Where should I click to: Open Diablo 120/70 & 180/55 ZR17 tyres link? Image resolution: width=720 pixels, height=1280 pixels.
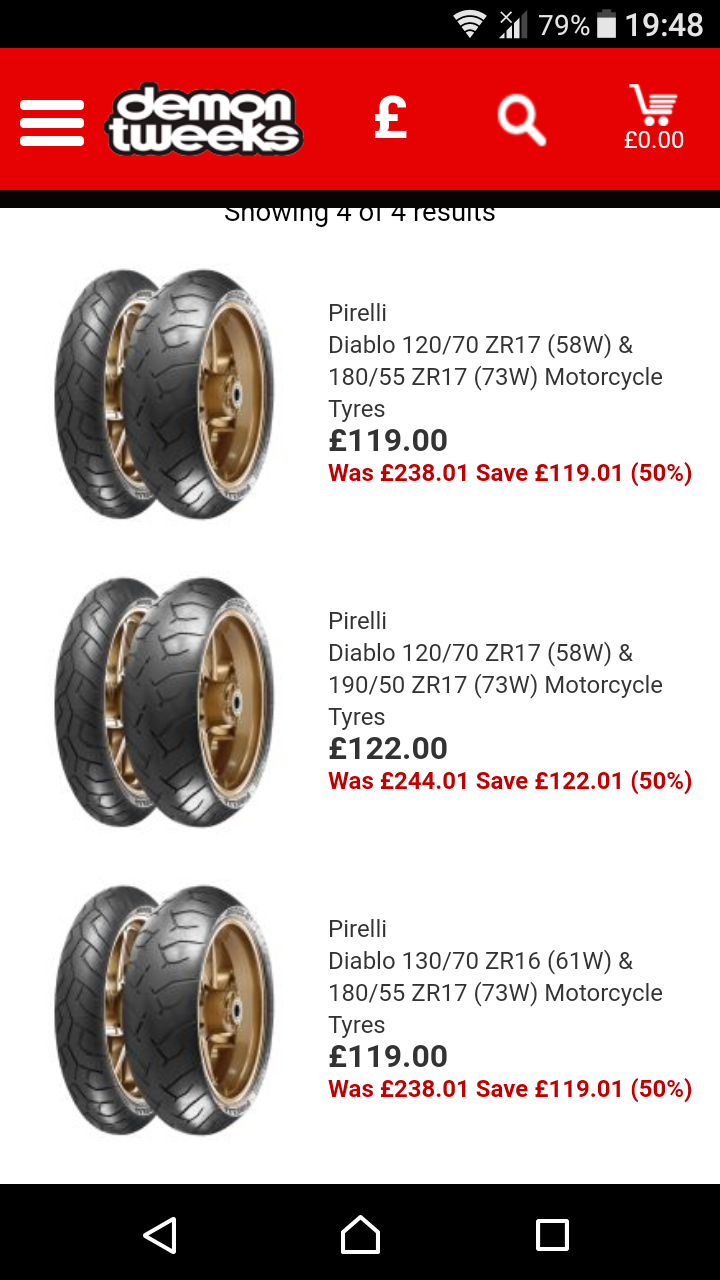(x=496, y=361)
